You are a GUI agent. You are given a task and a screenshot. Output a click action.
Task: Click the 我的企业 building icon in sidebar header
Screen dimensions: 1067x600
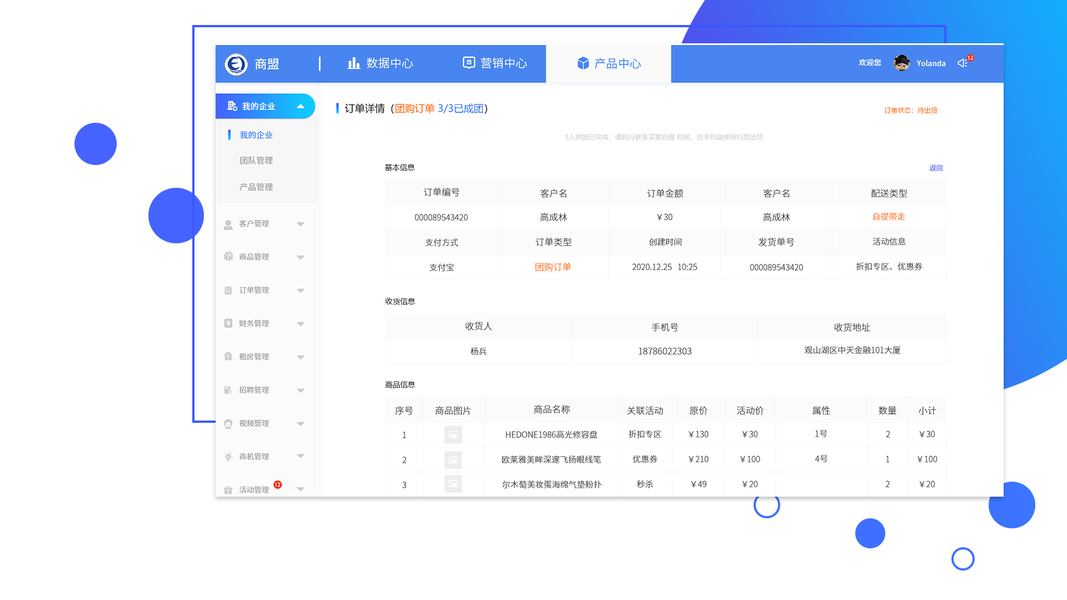(232, 106)
